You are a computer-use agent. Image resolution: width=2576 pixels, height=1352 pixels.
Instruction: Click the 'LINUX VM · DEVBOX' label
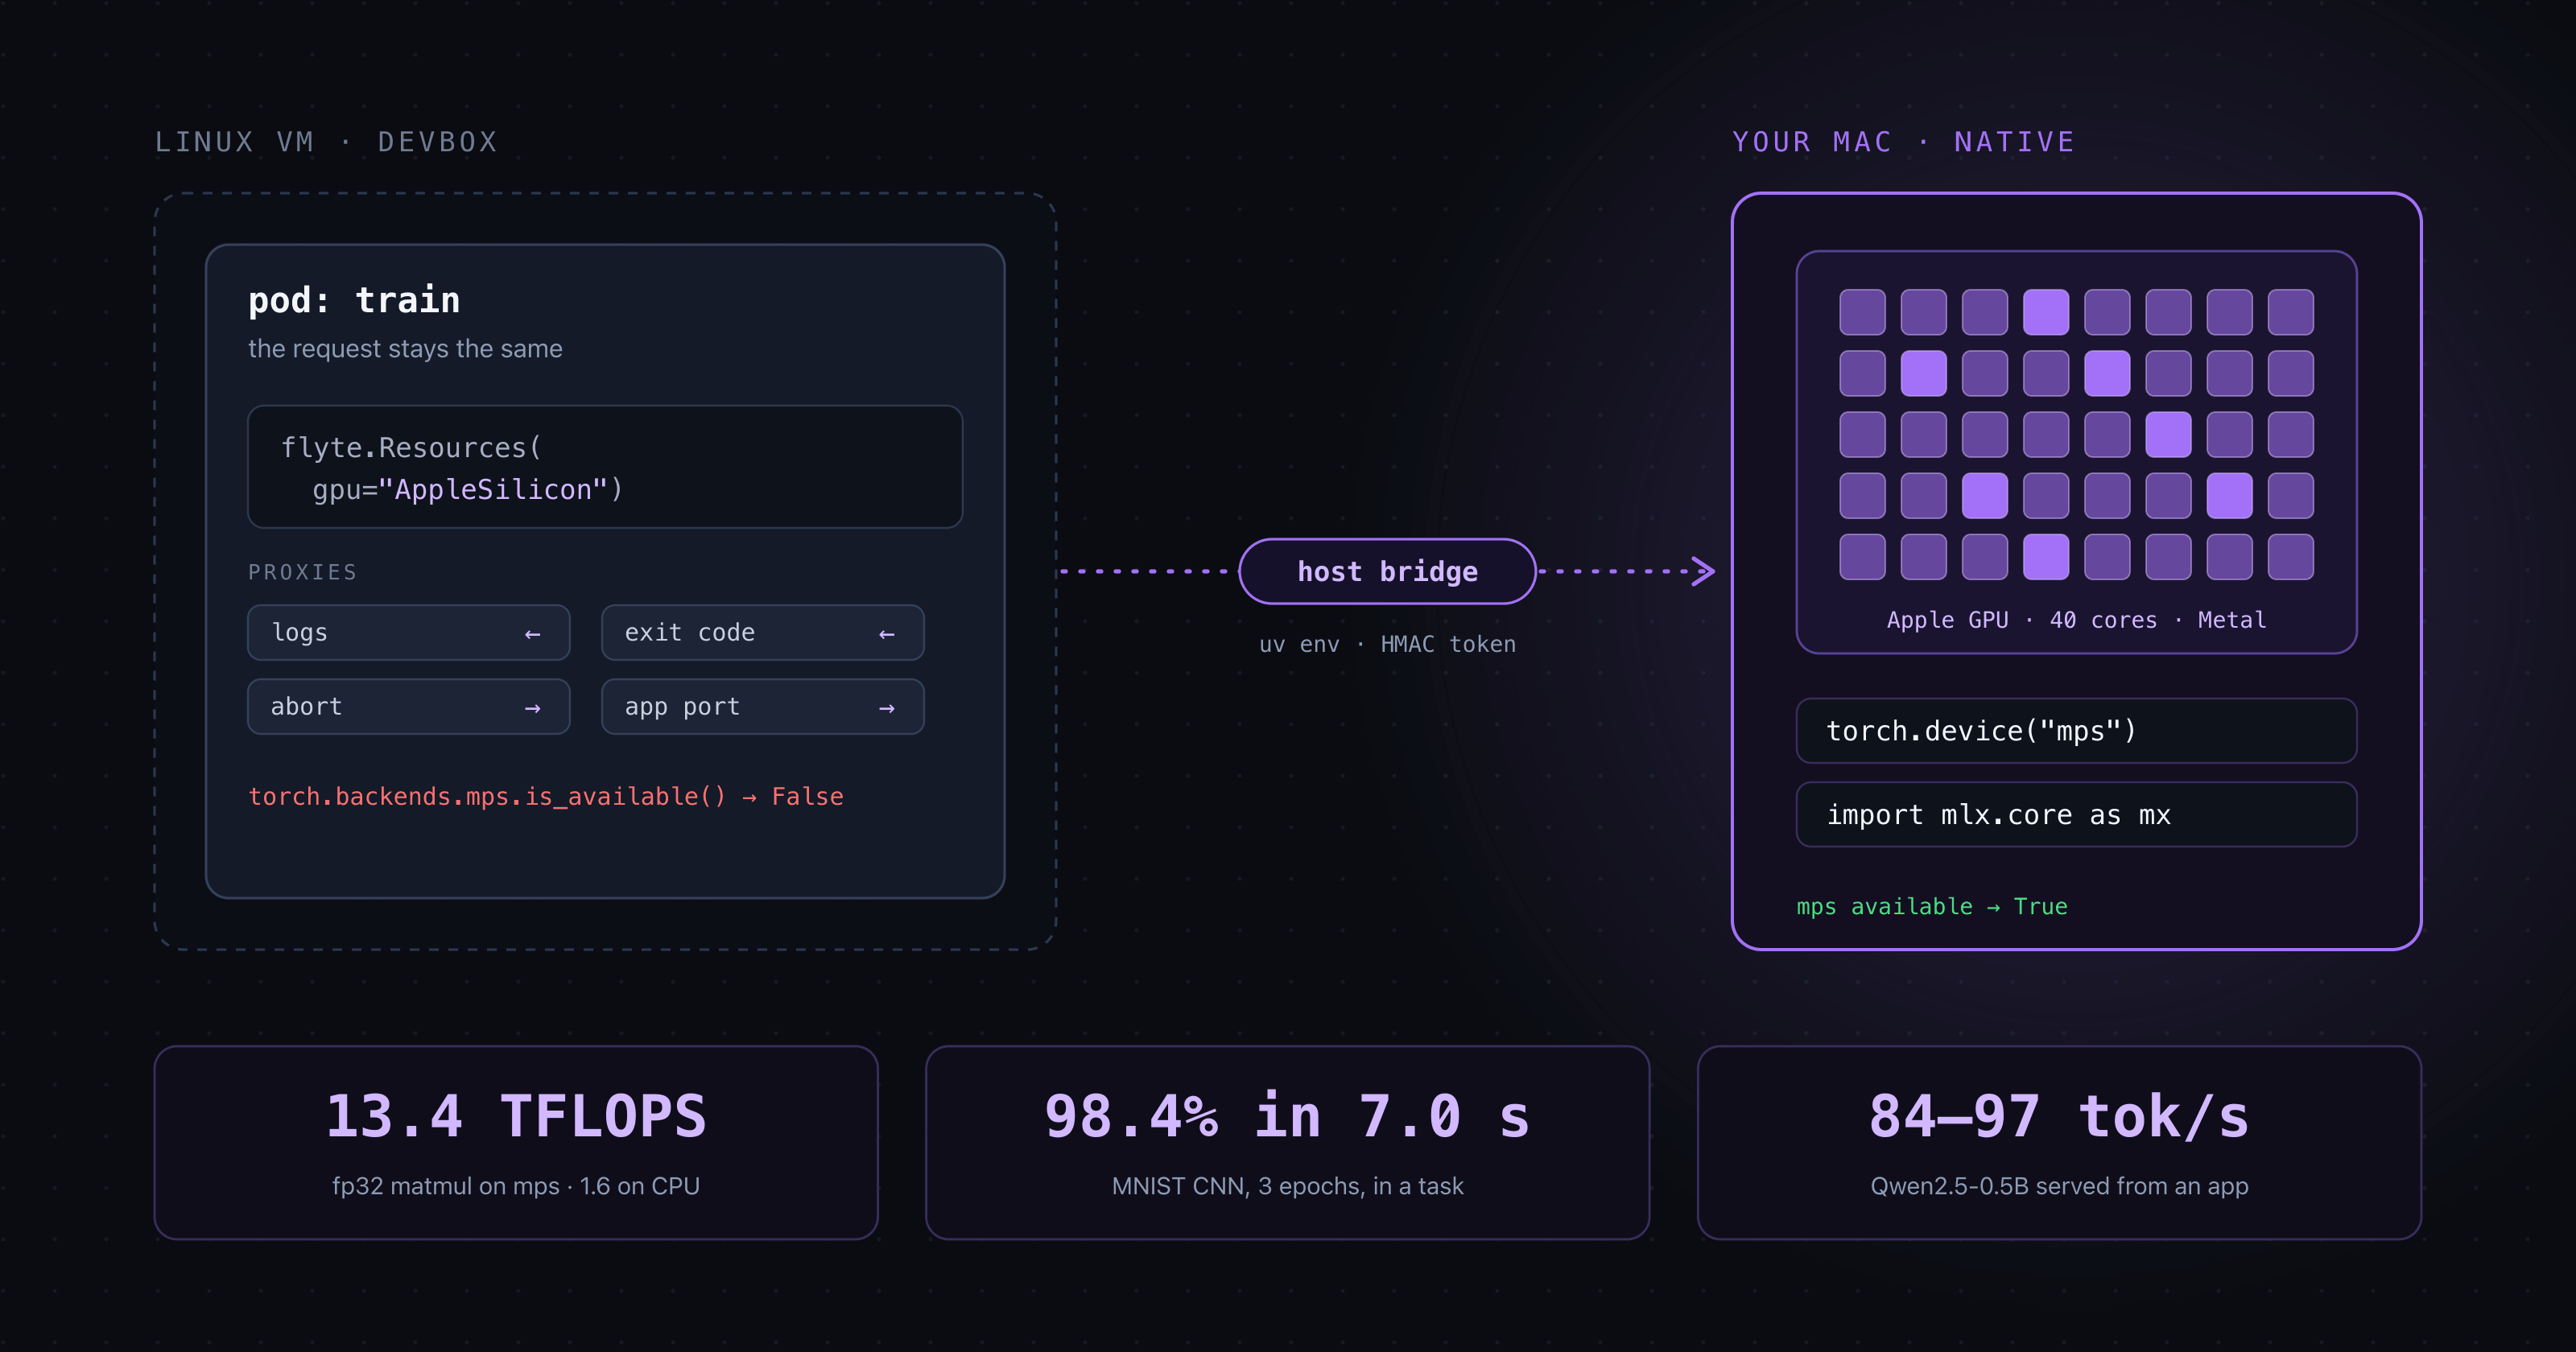pyautogui.click(x=326, y=142)
